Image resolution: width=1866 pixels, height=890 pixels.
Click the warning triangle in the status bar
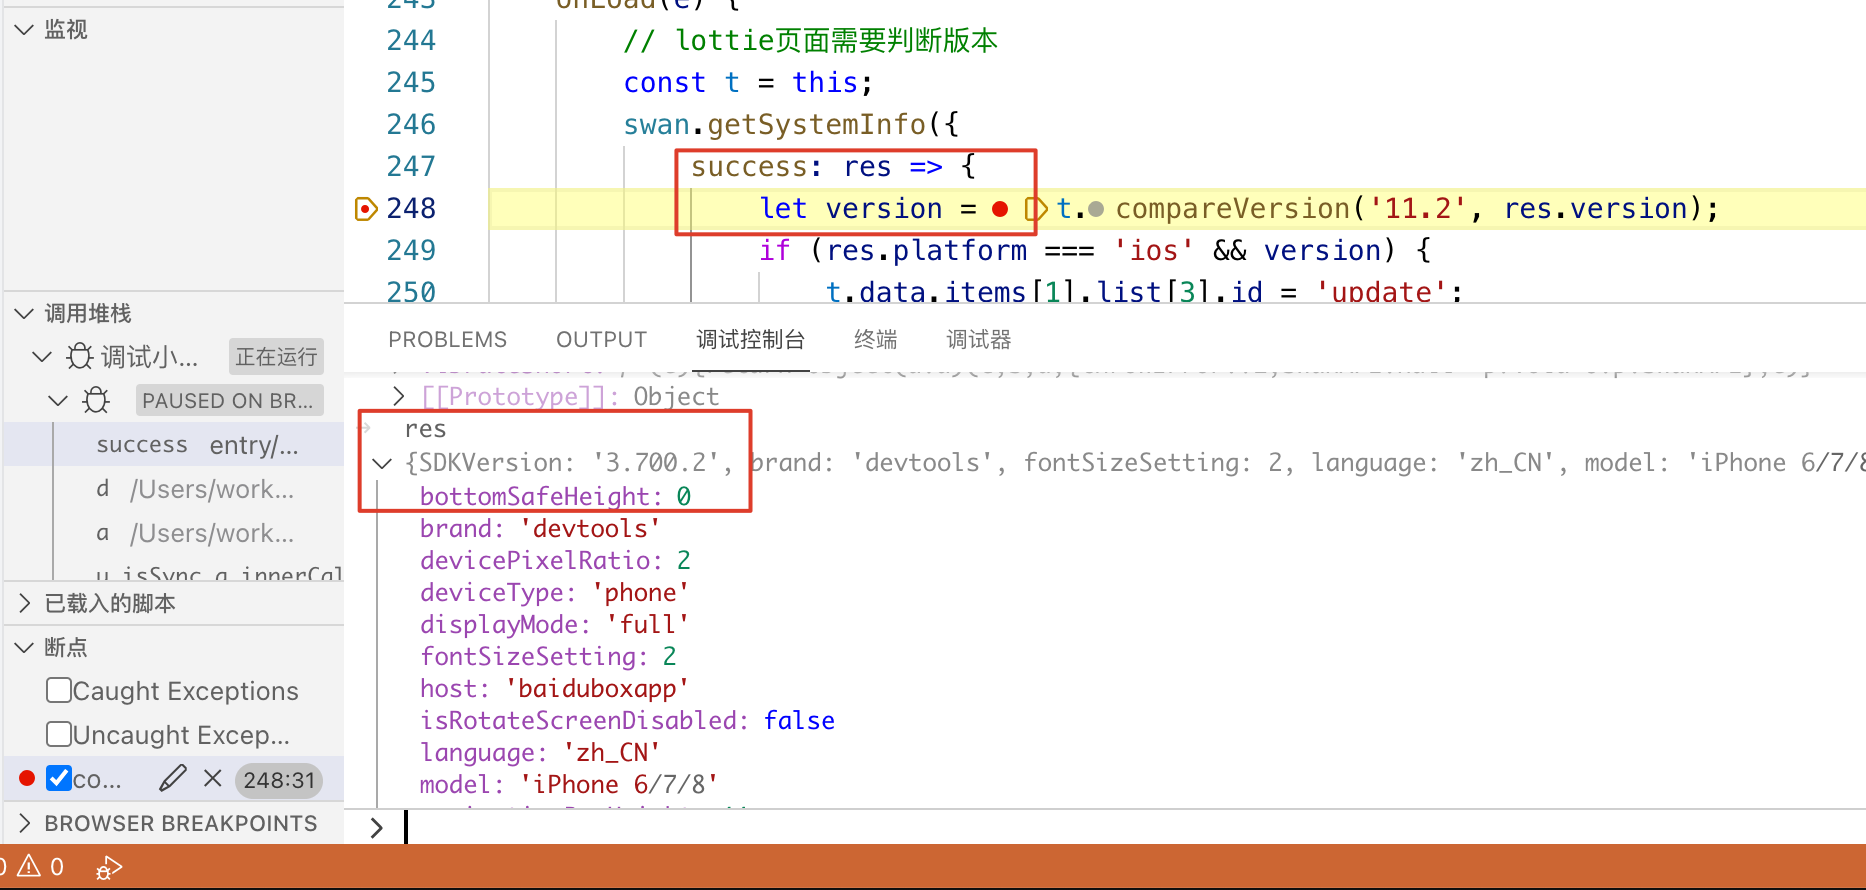pyautogui.click(x=29, y=866)
